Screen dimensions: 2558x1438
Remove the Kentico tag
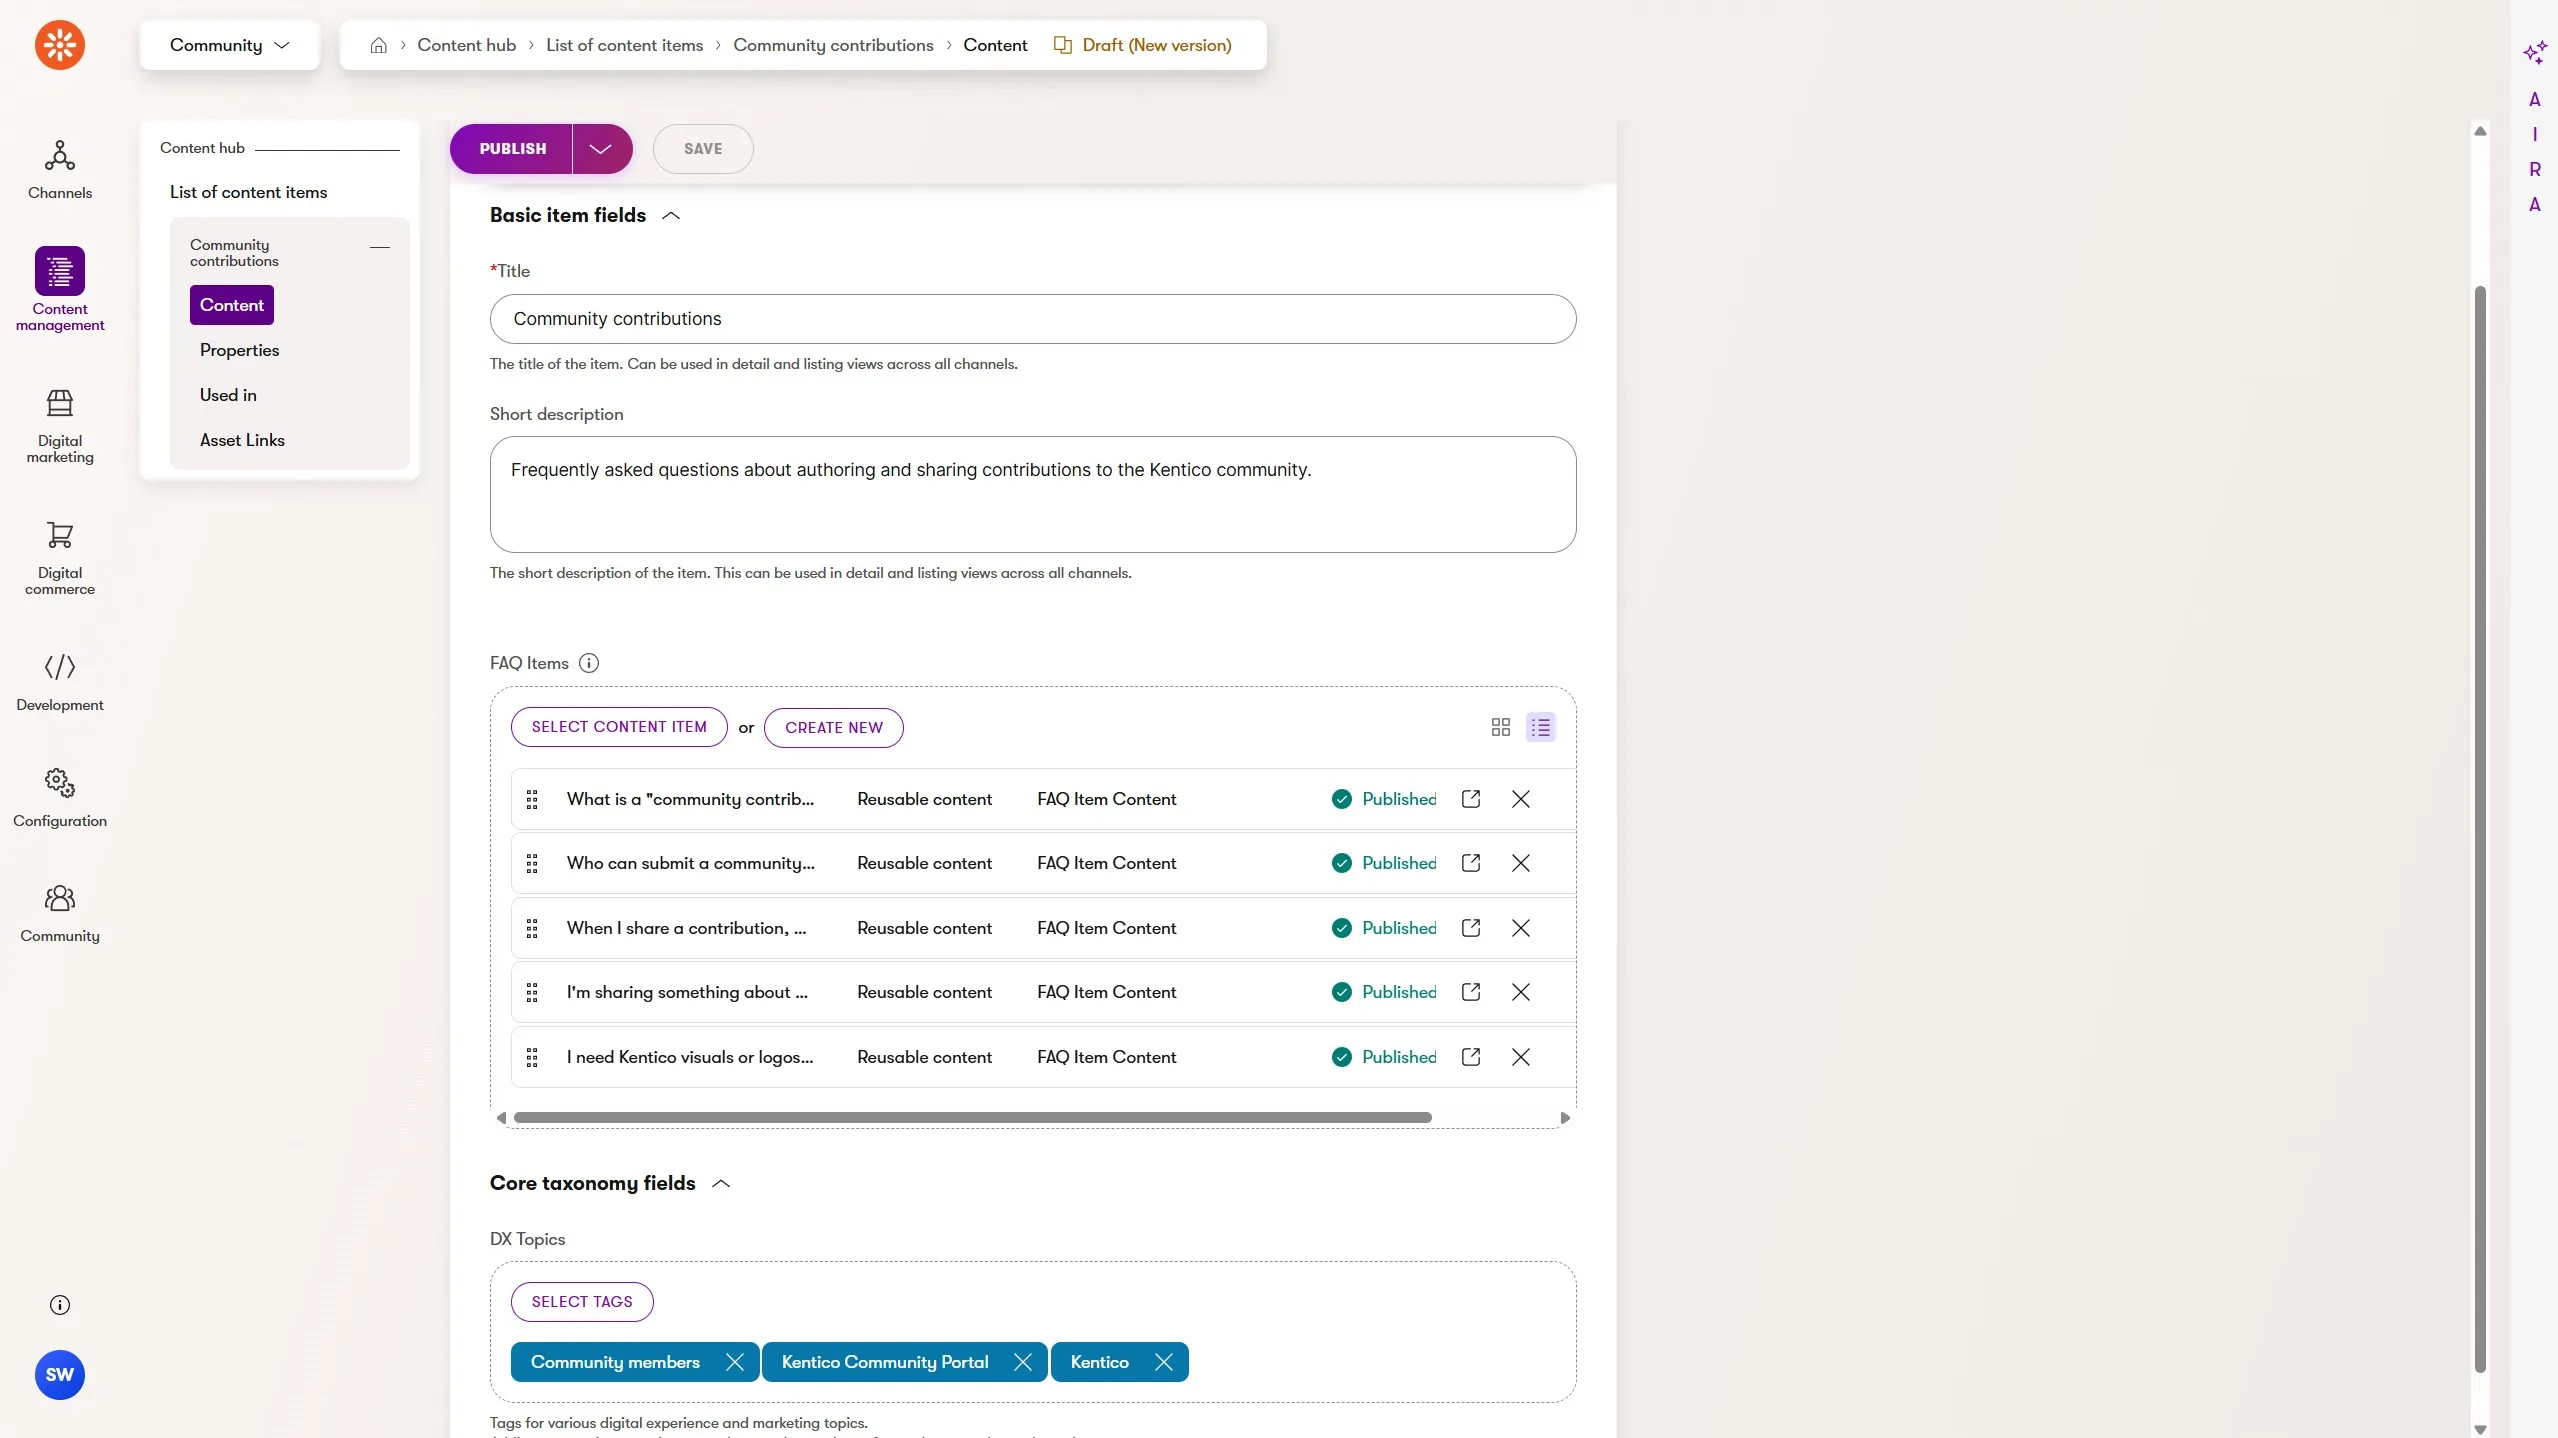click(1163, 1362)
